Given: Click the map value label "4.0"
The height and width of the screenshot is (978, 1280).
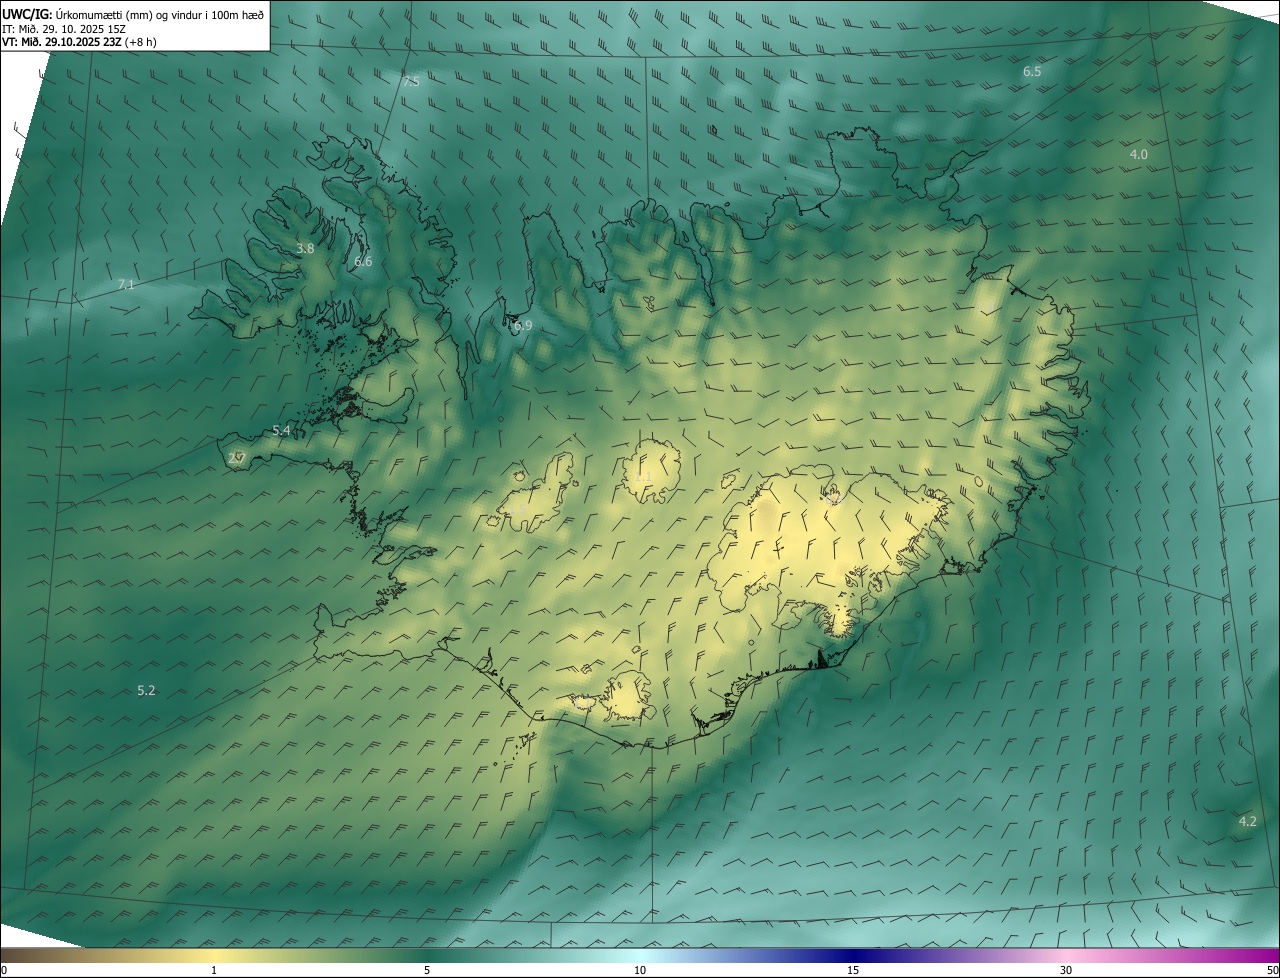Looking at the screenshot, I should pyautogui.click(x=1139, y=154).
